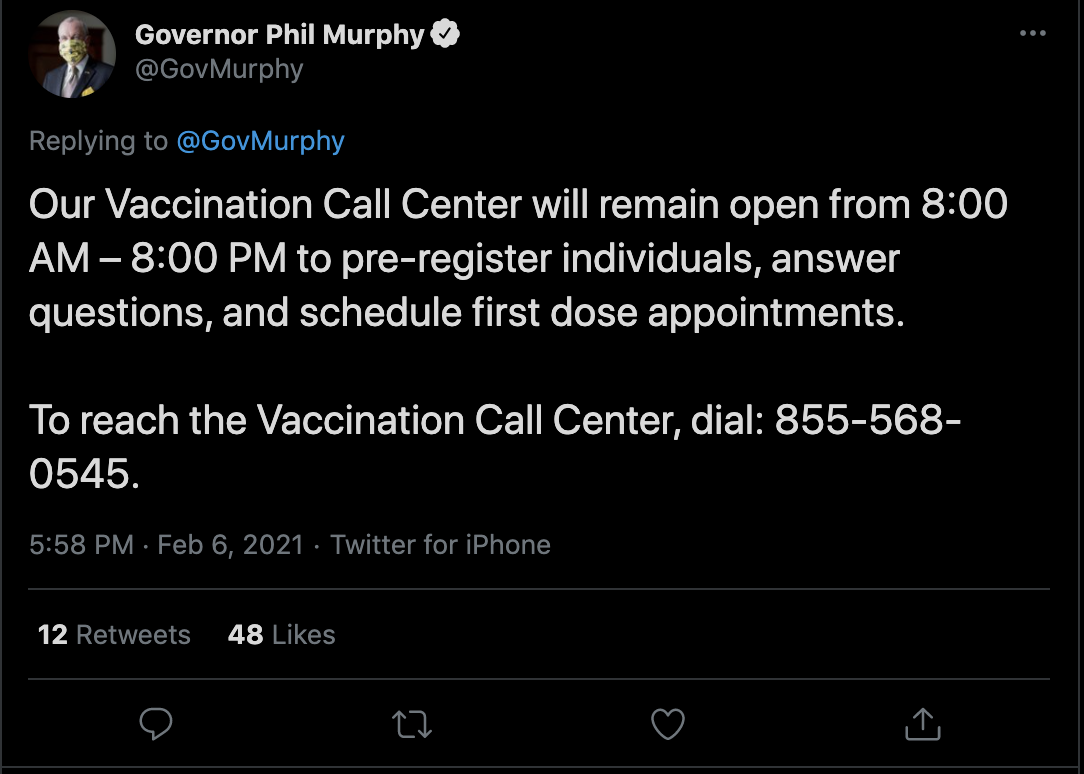Open the more options ellipsis menu
Image resolution: width=1084 pixels, height=774 pixels.
point(1032,34)
